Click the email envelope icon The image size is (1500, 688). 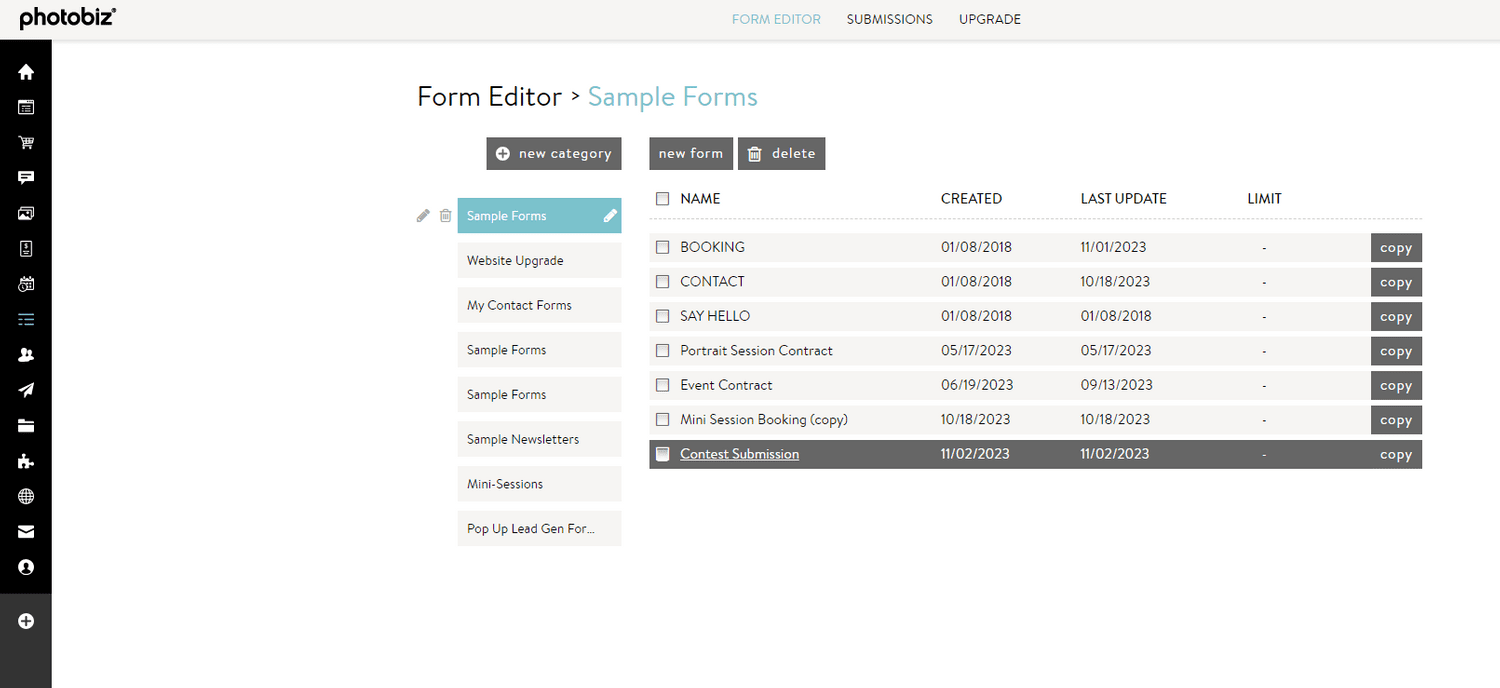point(26,531)
